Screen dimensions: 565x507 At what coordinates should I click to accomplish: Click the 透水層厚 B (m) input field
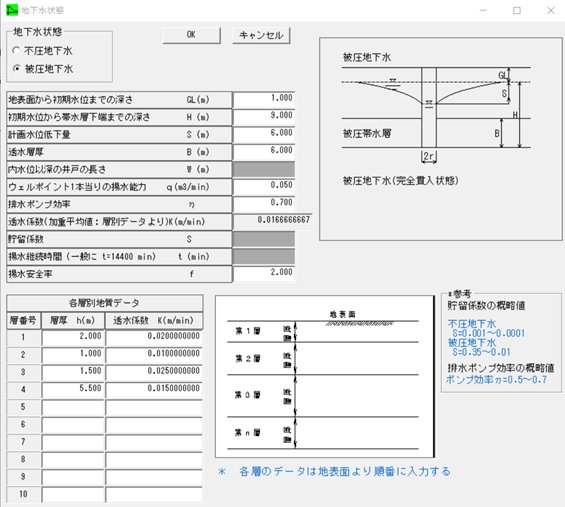tap(264, 152)
